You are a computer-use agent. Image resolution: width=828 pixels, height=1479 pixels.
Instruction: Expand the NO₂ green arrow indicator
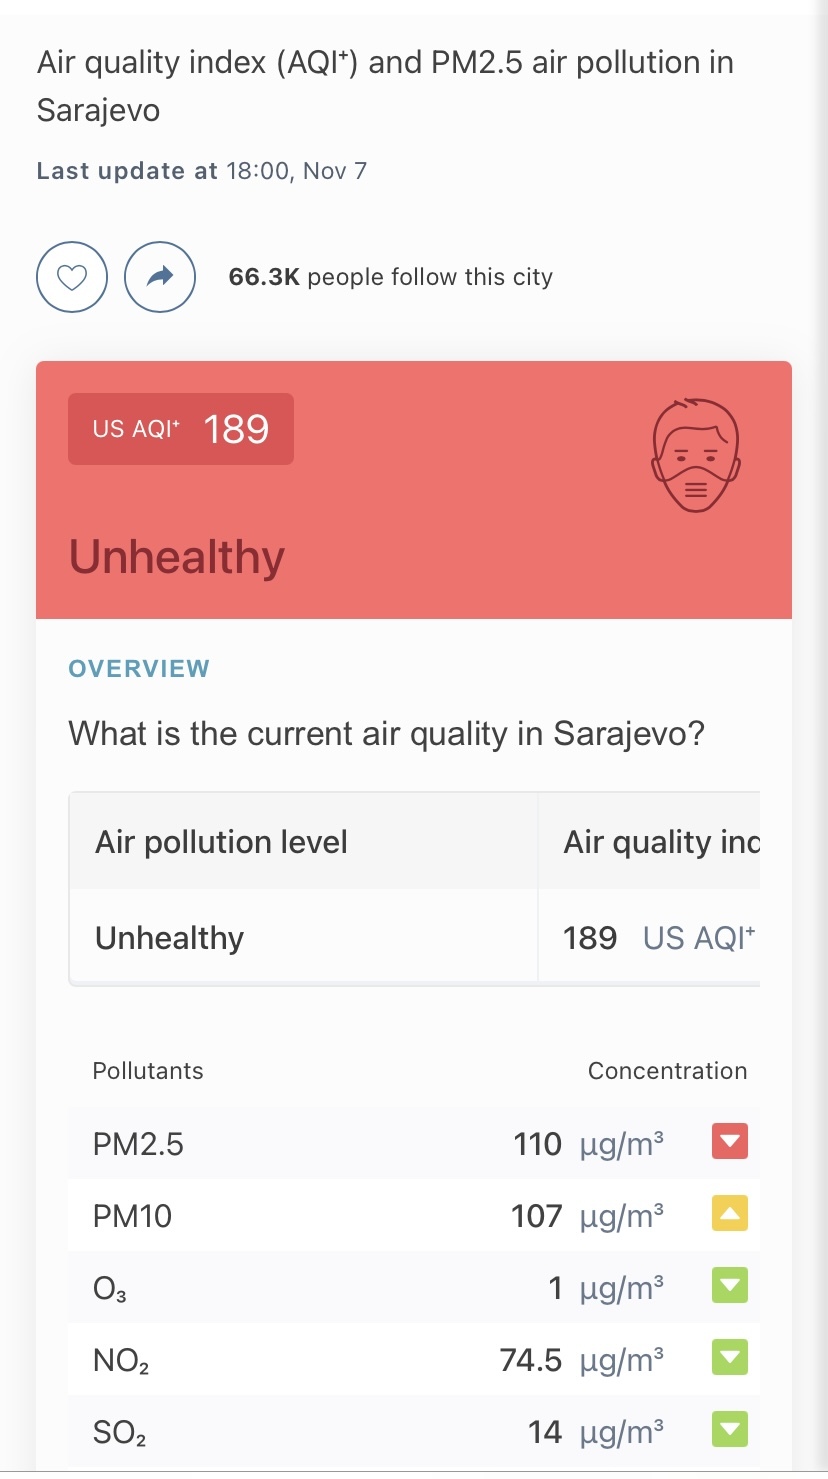(x=730, y=1358)
